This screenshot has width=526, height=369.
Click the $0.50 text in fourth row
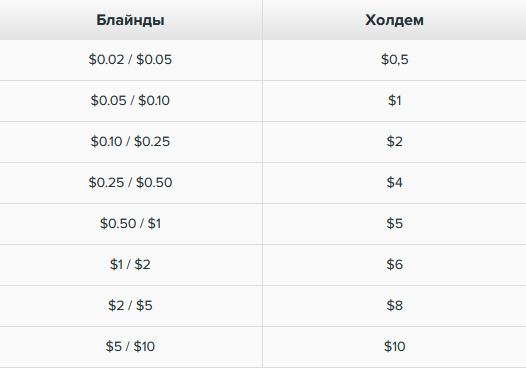pyautogui.click(x=154, y=183)
